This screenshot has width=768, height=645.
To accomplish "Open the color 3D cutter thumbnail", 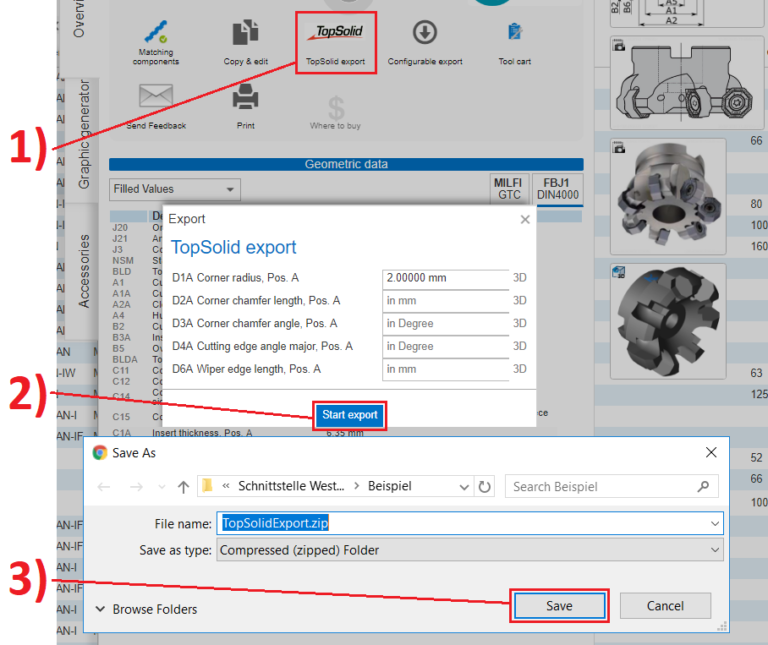I will [x=668, y=196].
